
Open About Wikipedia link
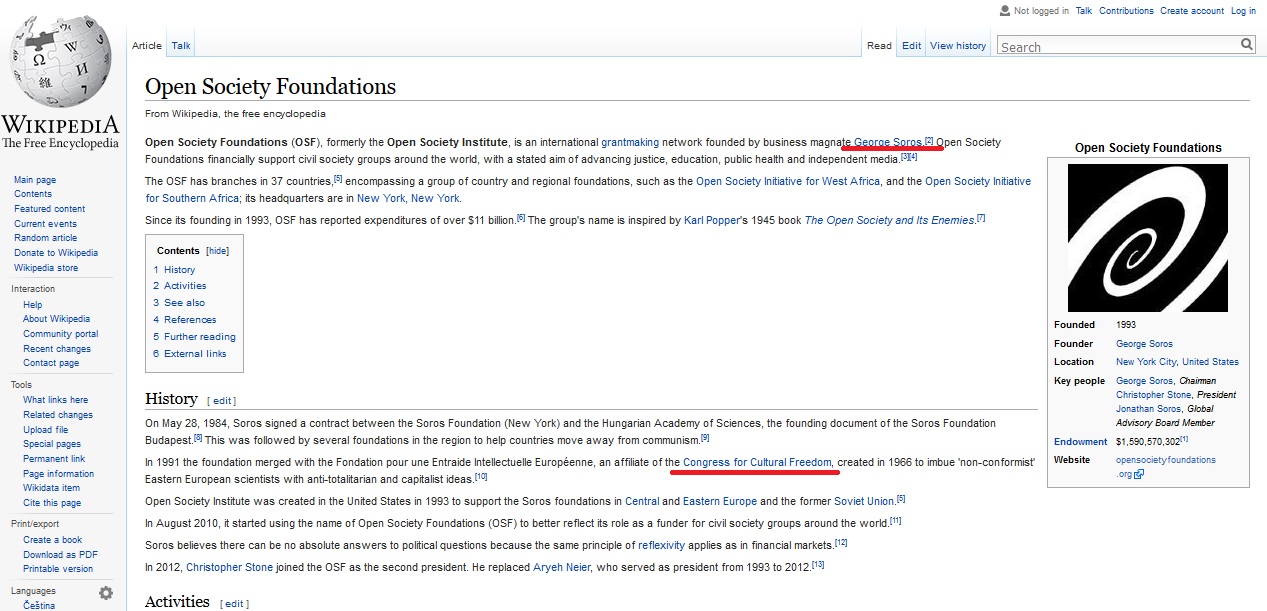56,319
